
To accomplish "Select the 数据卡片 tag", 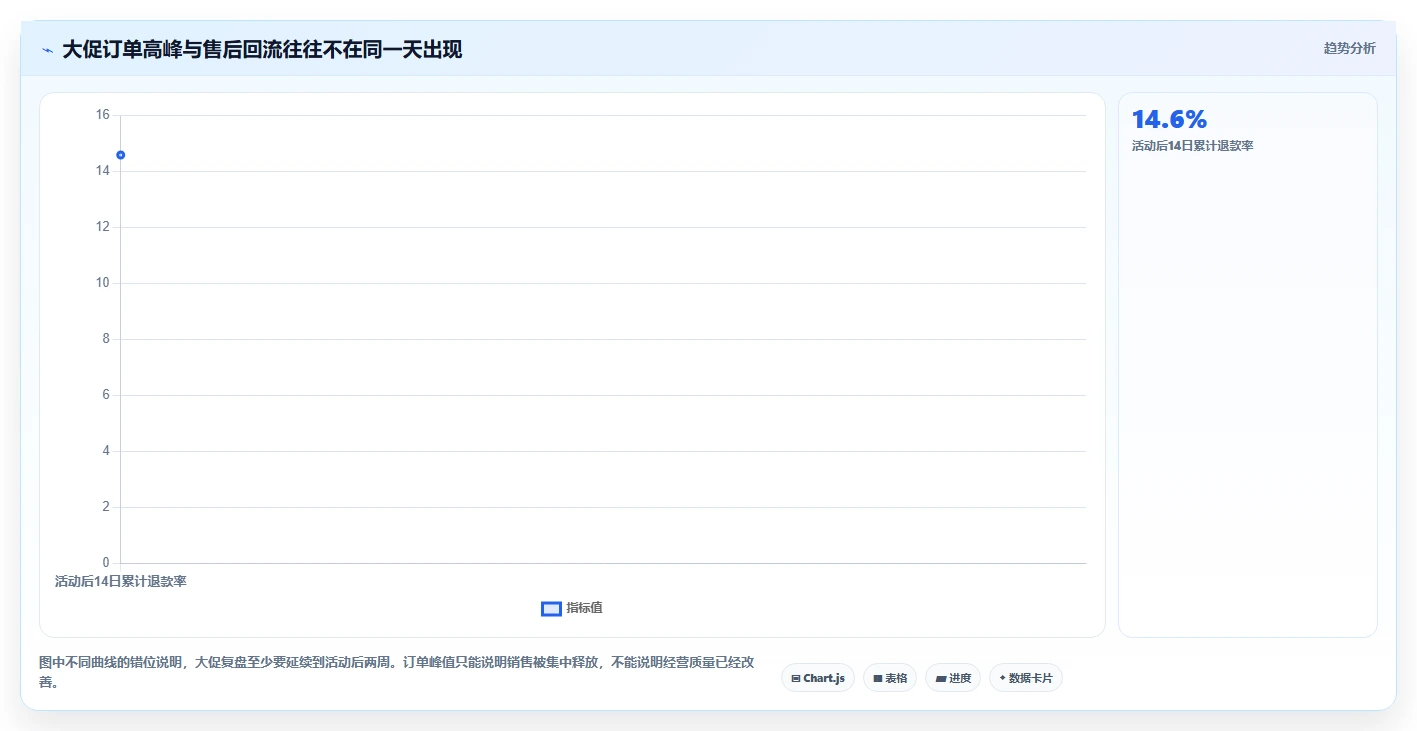I will (x=1026, y=678).
